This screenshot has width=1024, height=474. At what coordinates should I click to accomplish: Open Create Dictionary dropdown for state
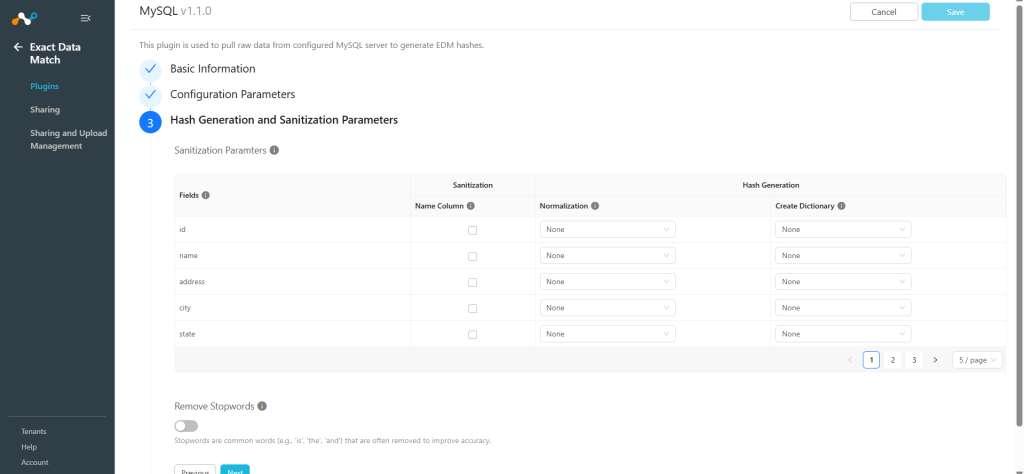tap(843, 334)
